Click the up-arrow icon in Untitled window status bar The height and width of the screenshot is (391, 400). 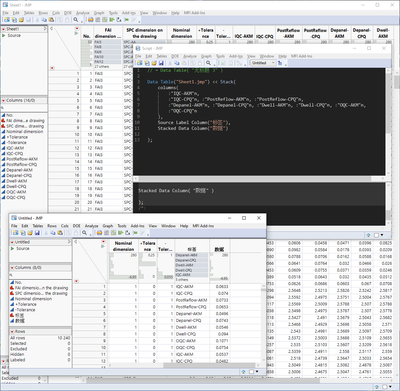tap(244, 371)
